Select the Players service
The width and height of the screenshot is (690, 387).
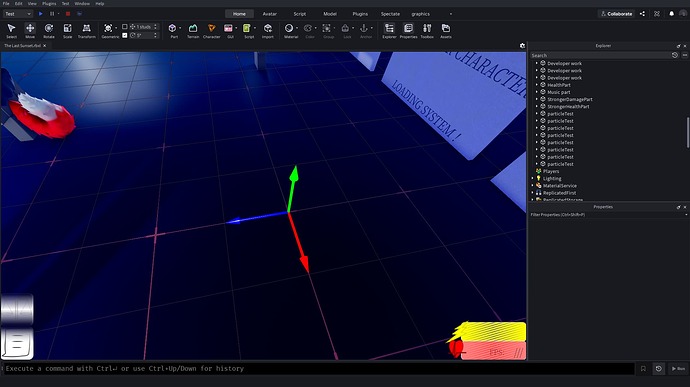tap(551, 171)
